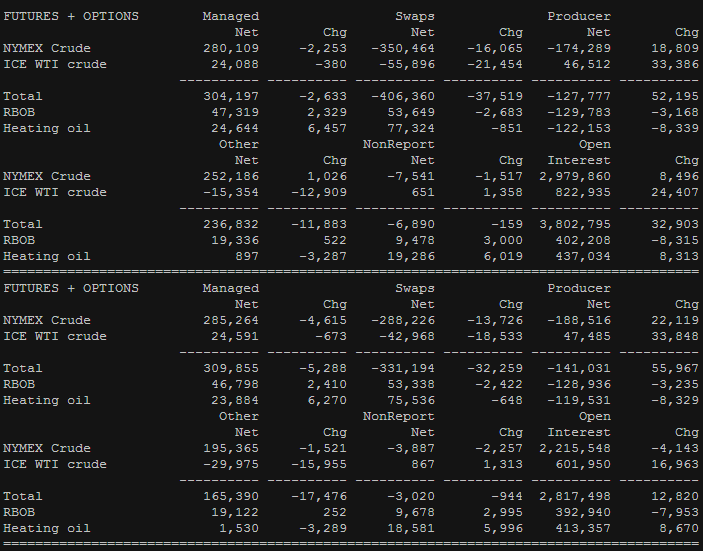Click the 309,855 Managed Total in second table
703x551 pixels.
(231, 369)
